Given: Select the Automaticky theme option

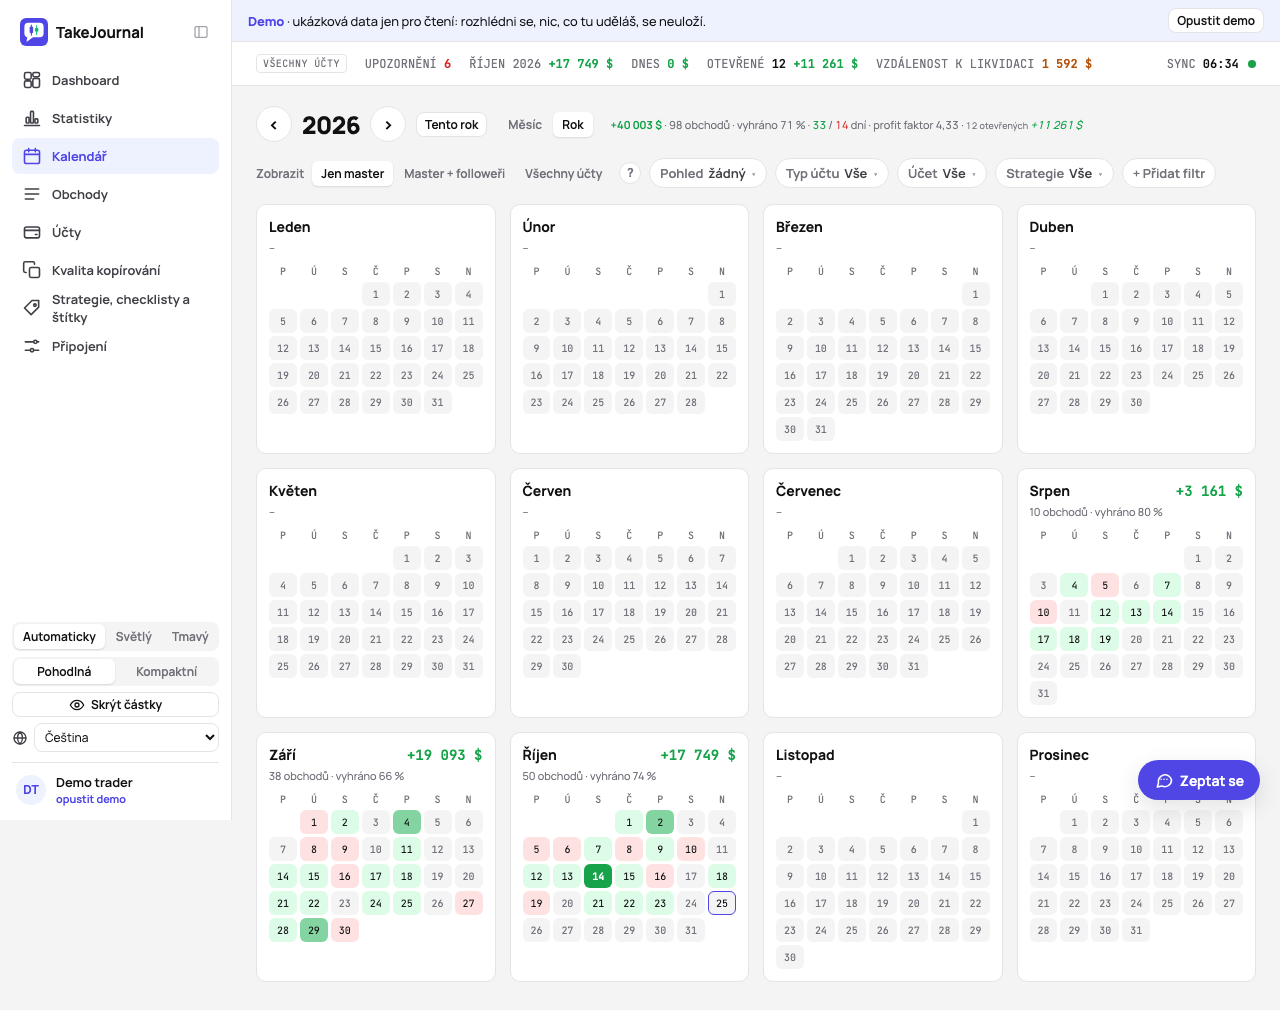Looking at the screenshot, I should coord(59,637).
